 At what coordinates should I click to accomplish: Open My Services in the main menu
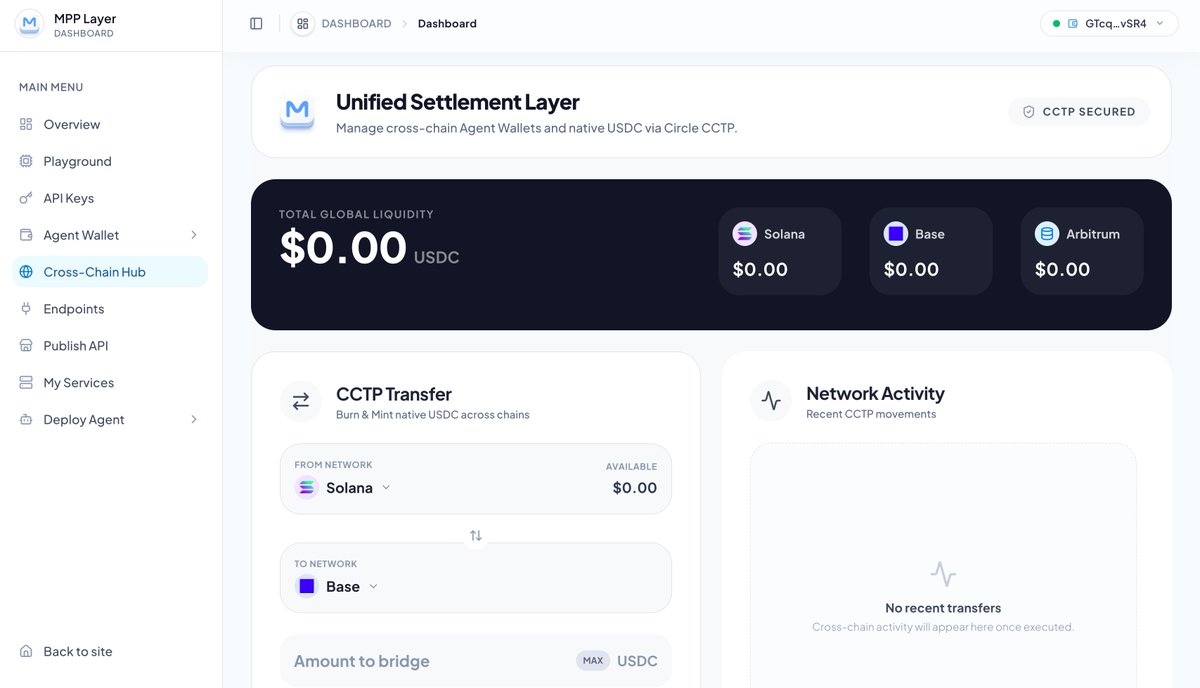[x=110, y=383]
